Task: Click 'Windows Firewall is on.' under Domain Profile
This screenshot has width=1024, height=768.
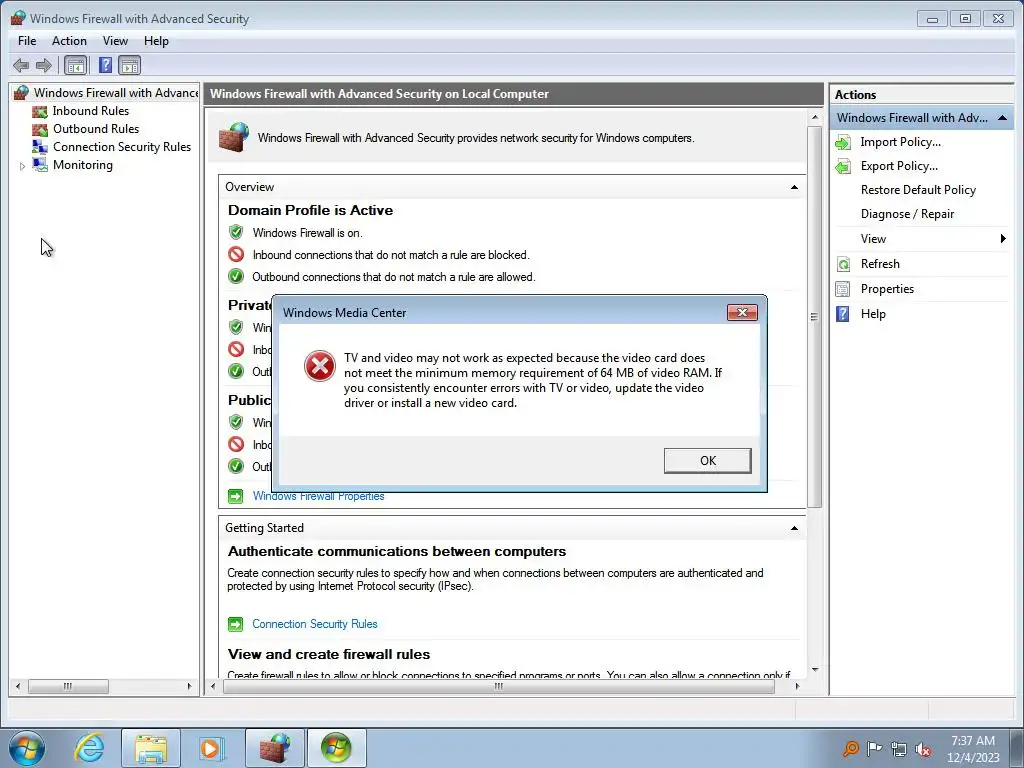Action: point(307,233)
